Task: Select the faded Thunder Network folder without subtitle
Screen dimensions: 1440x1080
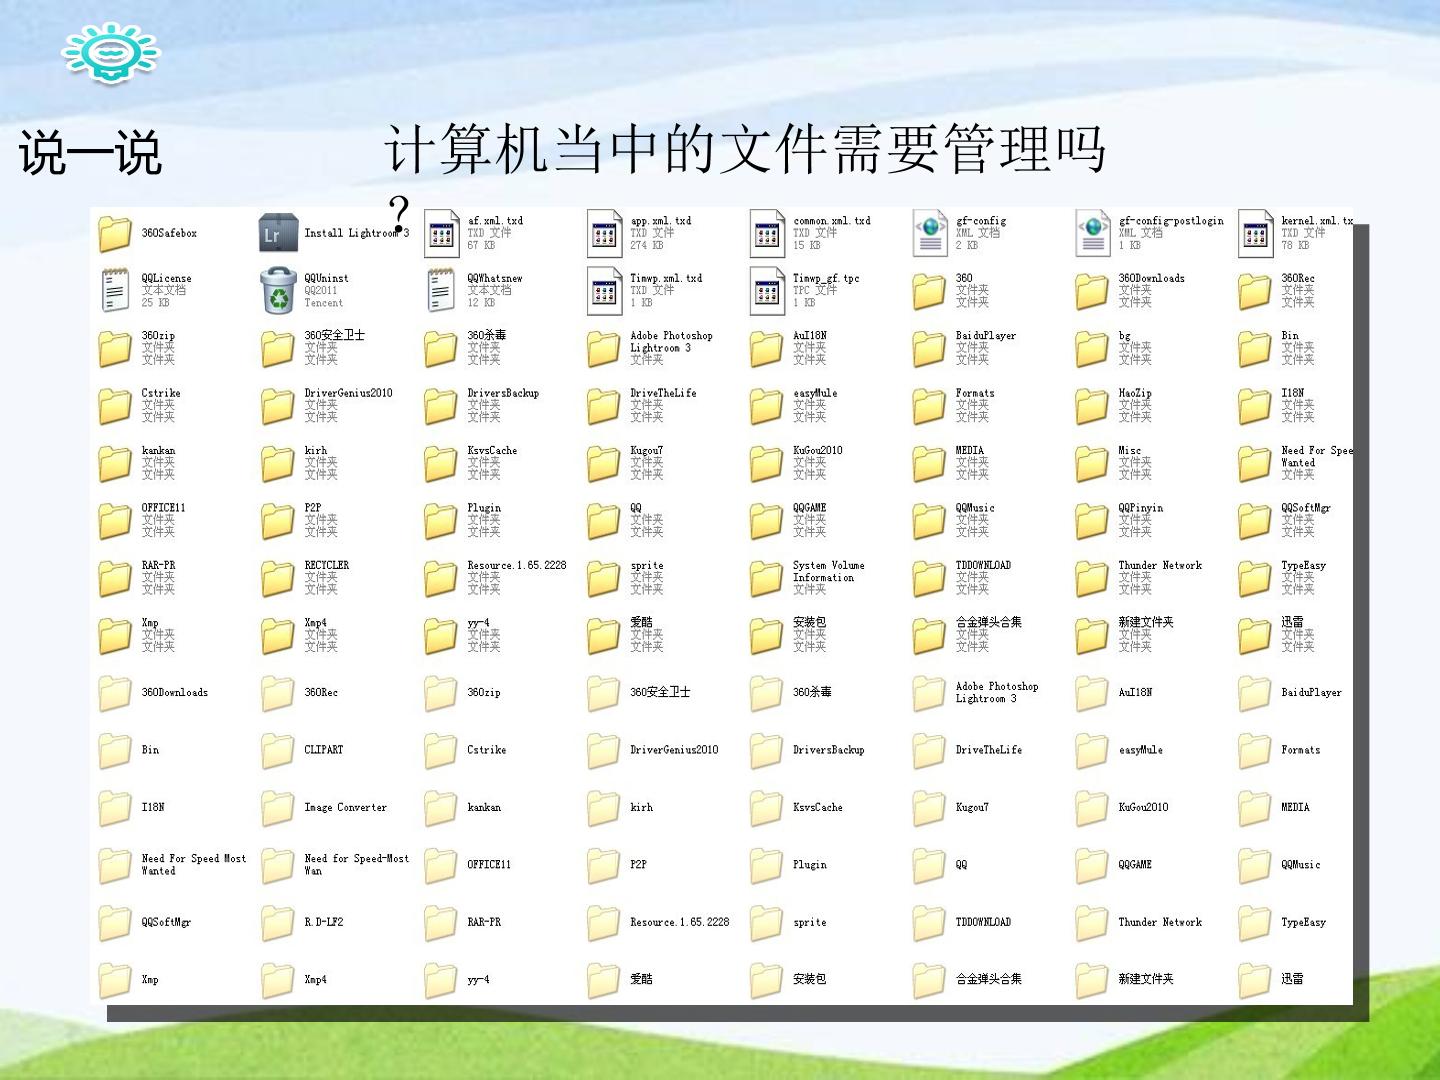Action: tap(1092, 922)
